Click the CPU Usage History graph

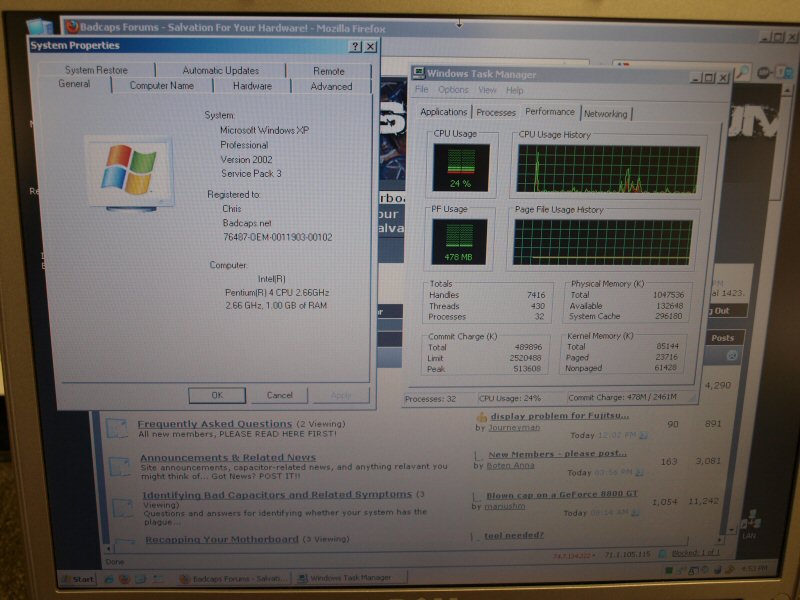608,169
